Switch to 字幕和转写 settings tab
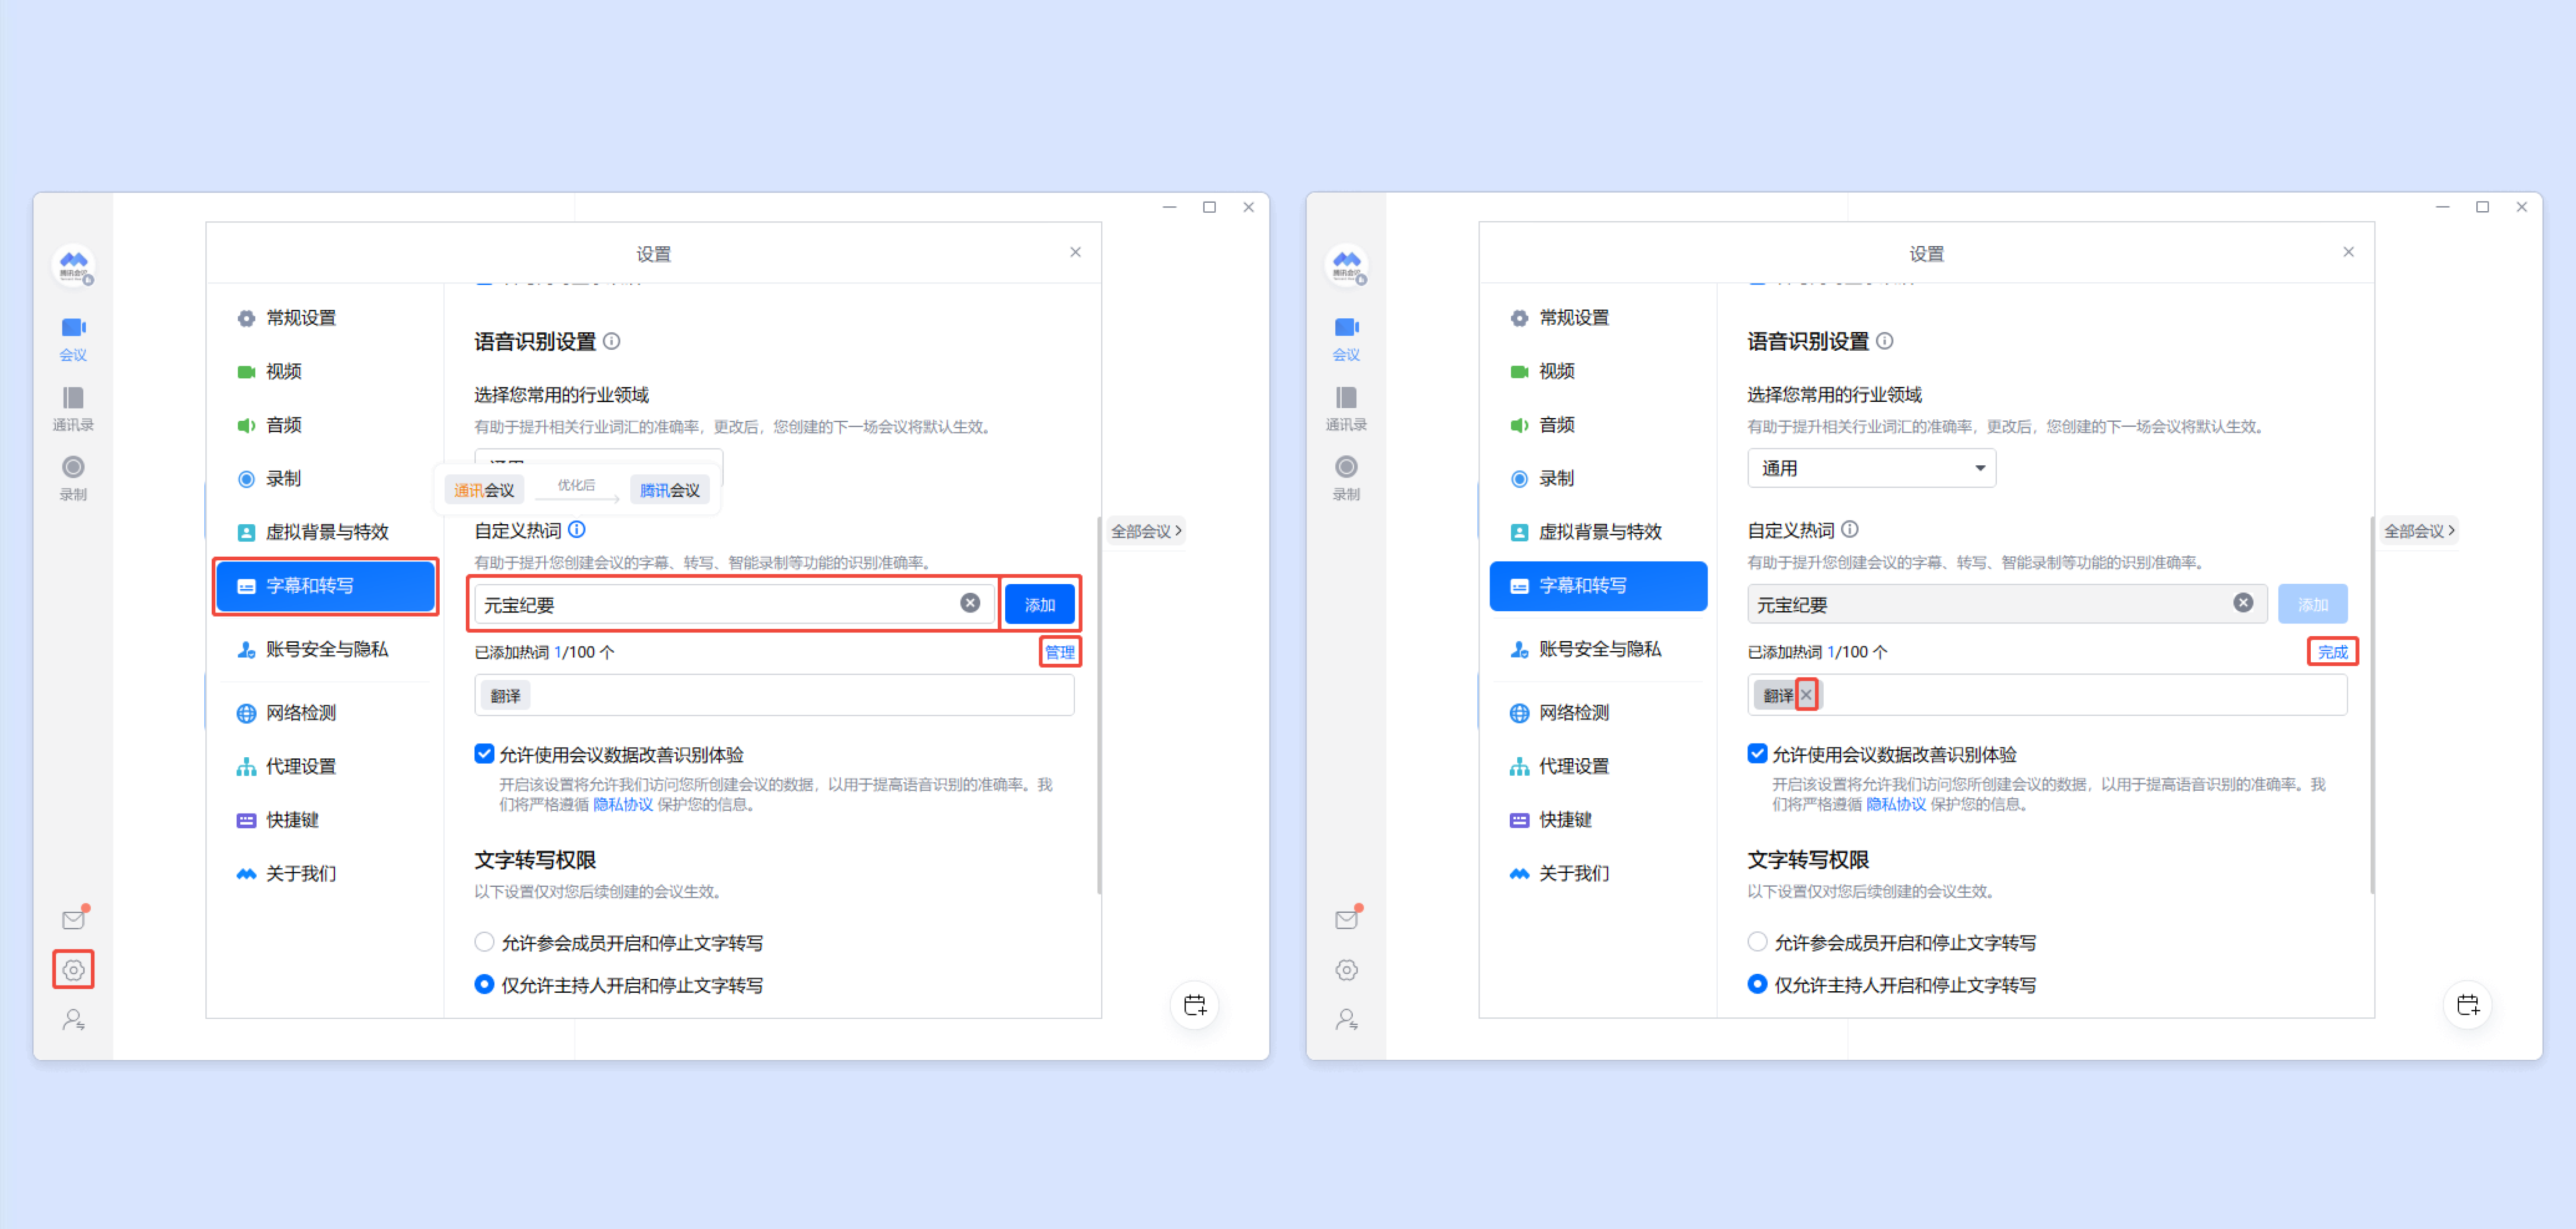This screenshot has height=1229, width=2576. tap(325, 585)
